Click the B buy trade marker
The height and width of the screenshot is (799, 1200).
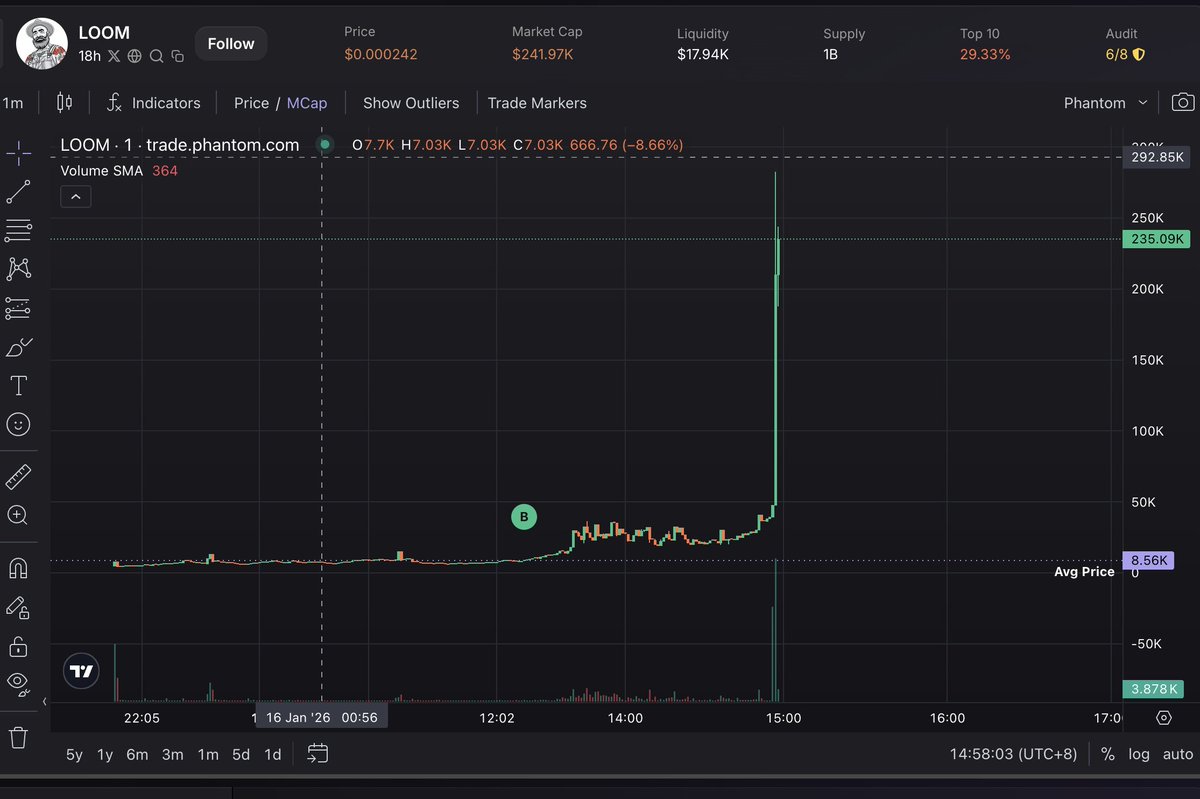[523, 517]
